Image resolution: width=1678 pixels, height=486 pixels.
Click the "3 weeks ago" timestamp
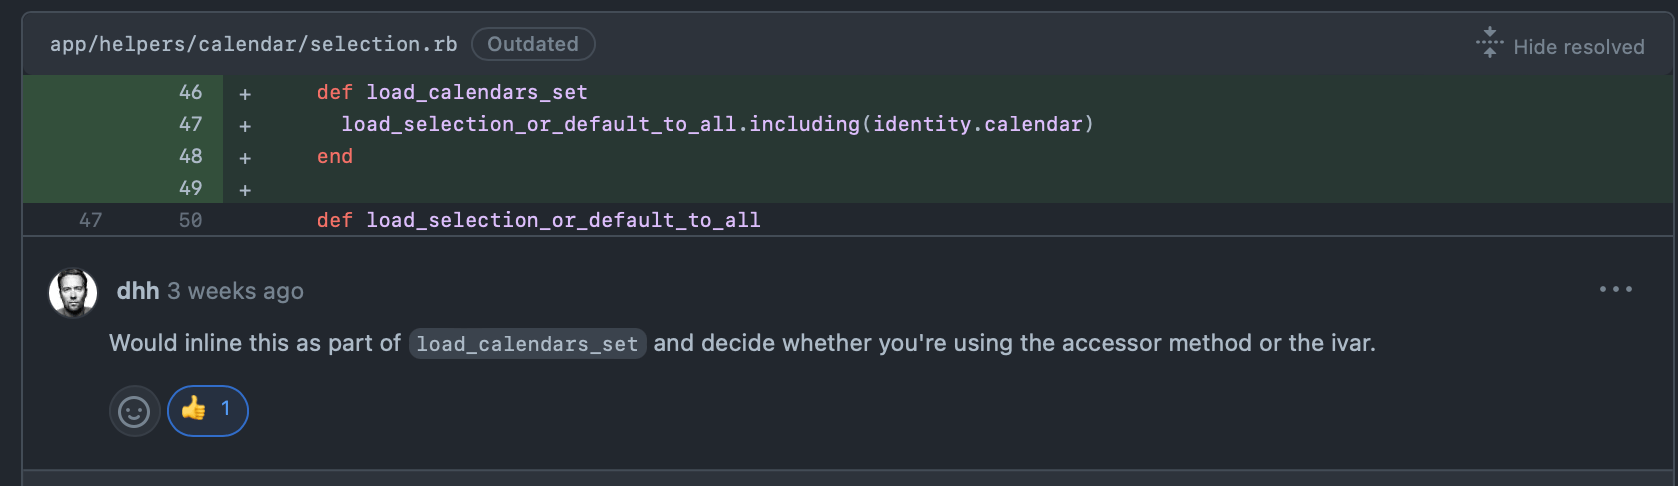coord(235,291)
